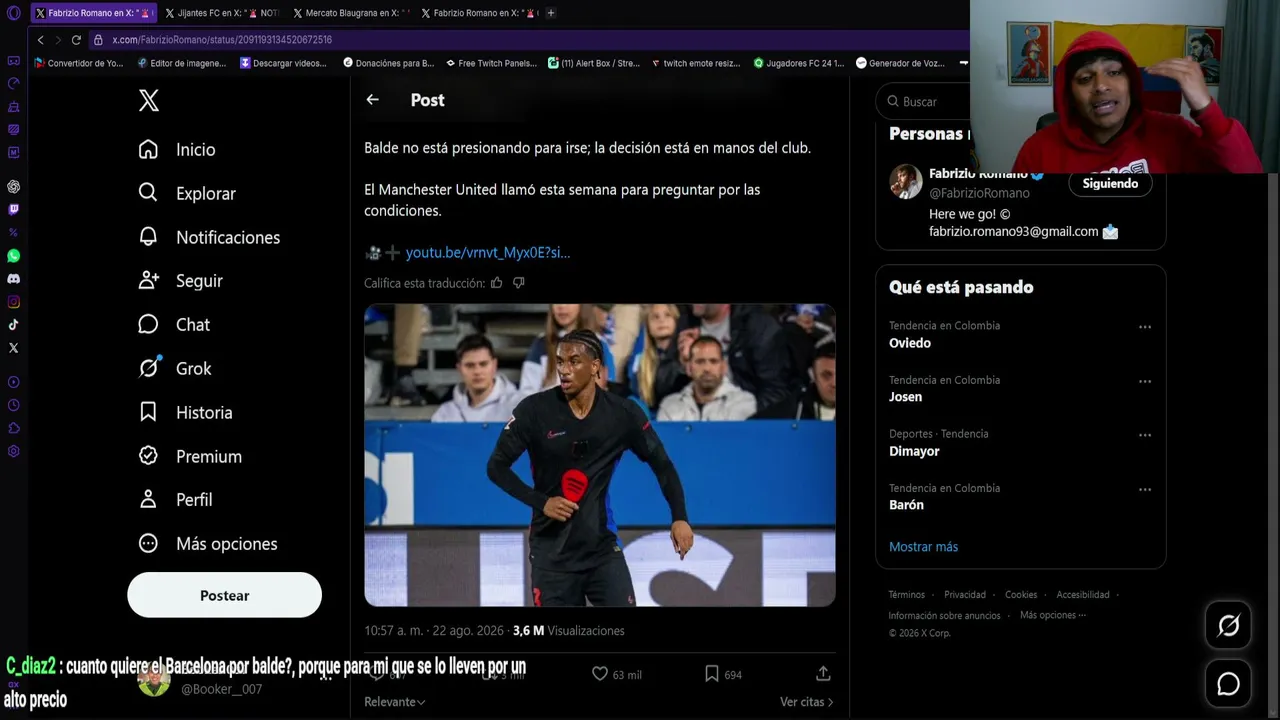Click the Postear button

coord(224,595)
